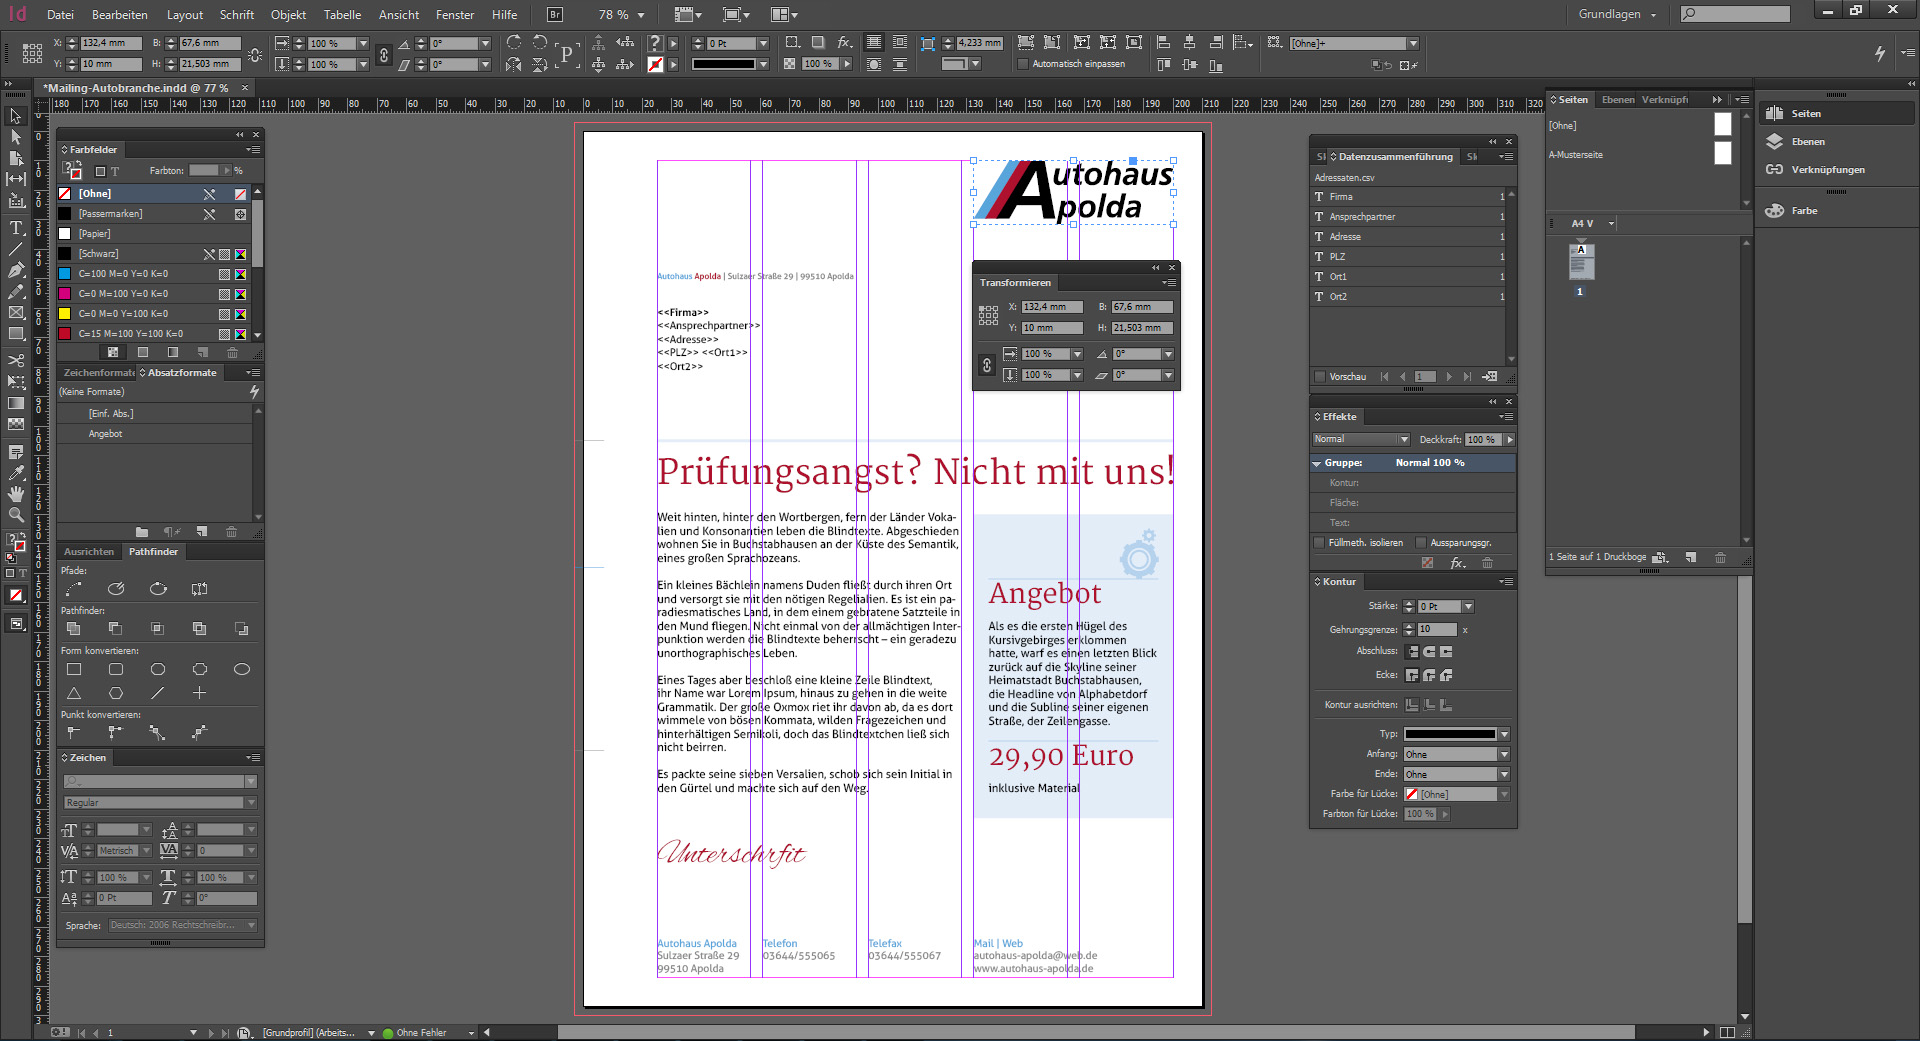Enable the Automatisch einpassen checkbox
Viewport: 1920px width, 1041px height.
pyautogui.click(x=1025, y=63)
